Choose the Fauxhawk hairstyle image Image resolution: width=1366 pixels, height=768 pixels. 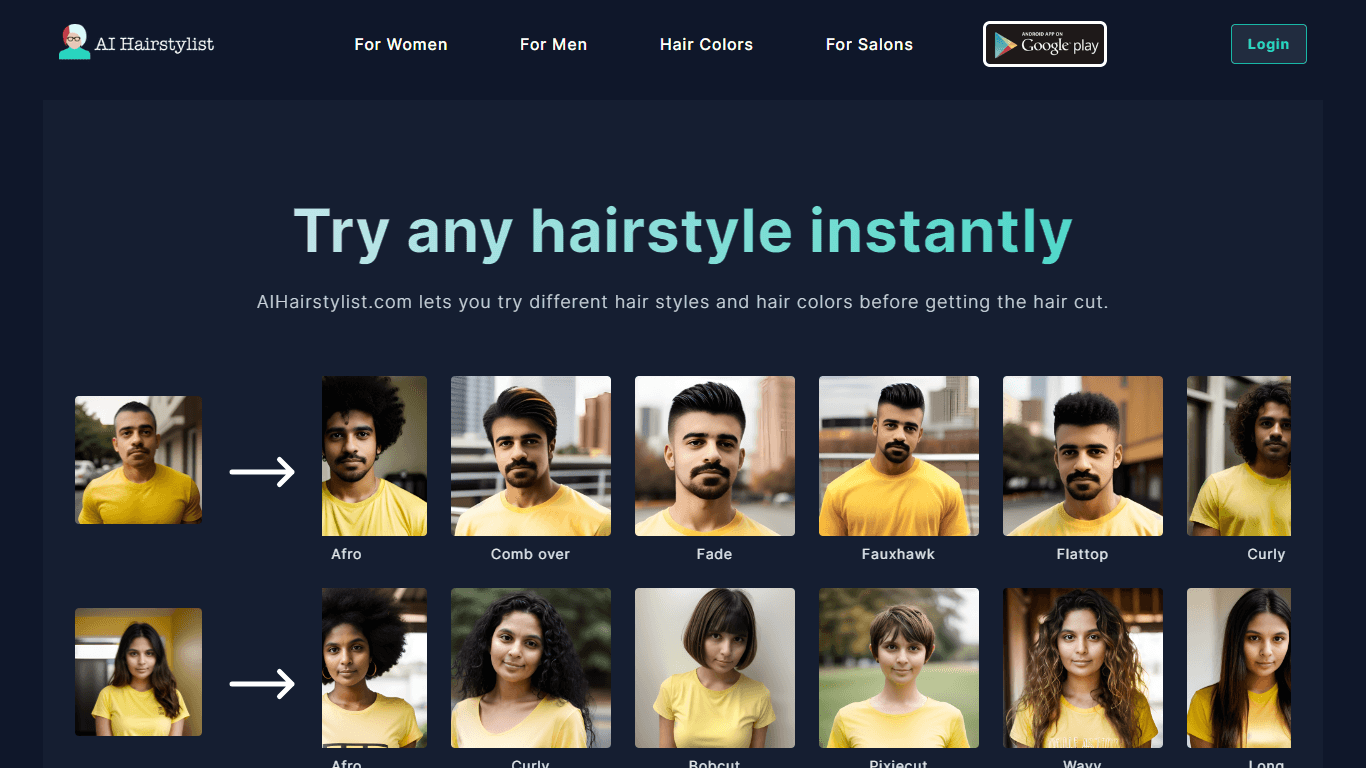click(x=899, y=456)
